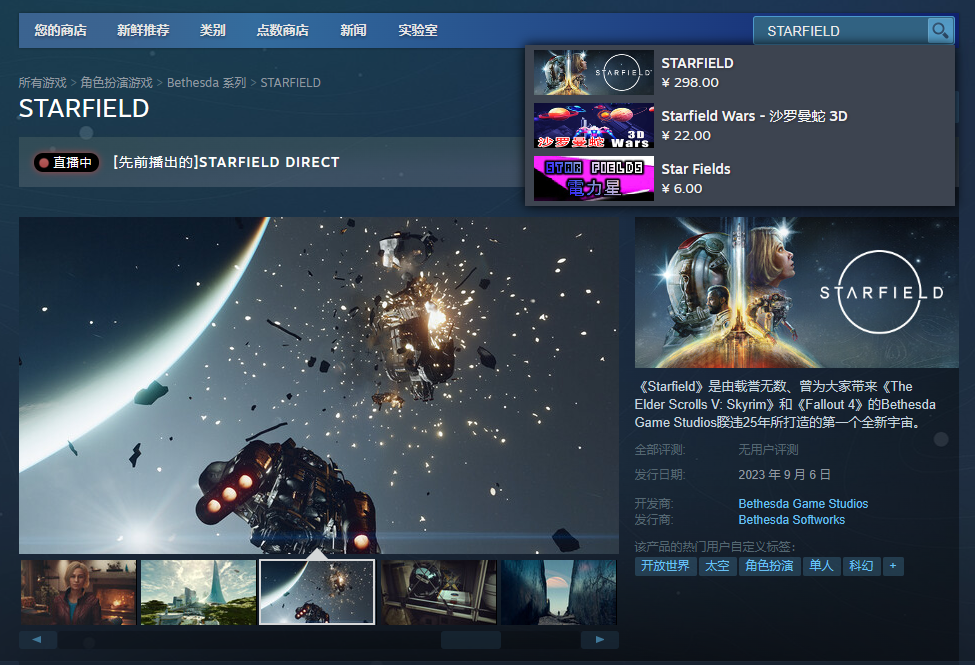
Task: Follow the 角色扮演游戏 breadcrumb link
Action: point(116,83)
